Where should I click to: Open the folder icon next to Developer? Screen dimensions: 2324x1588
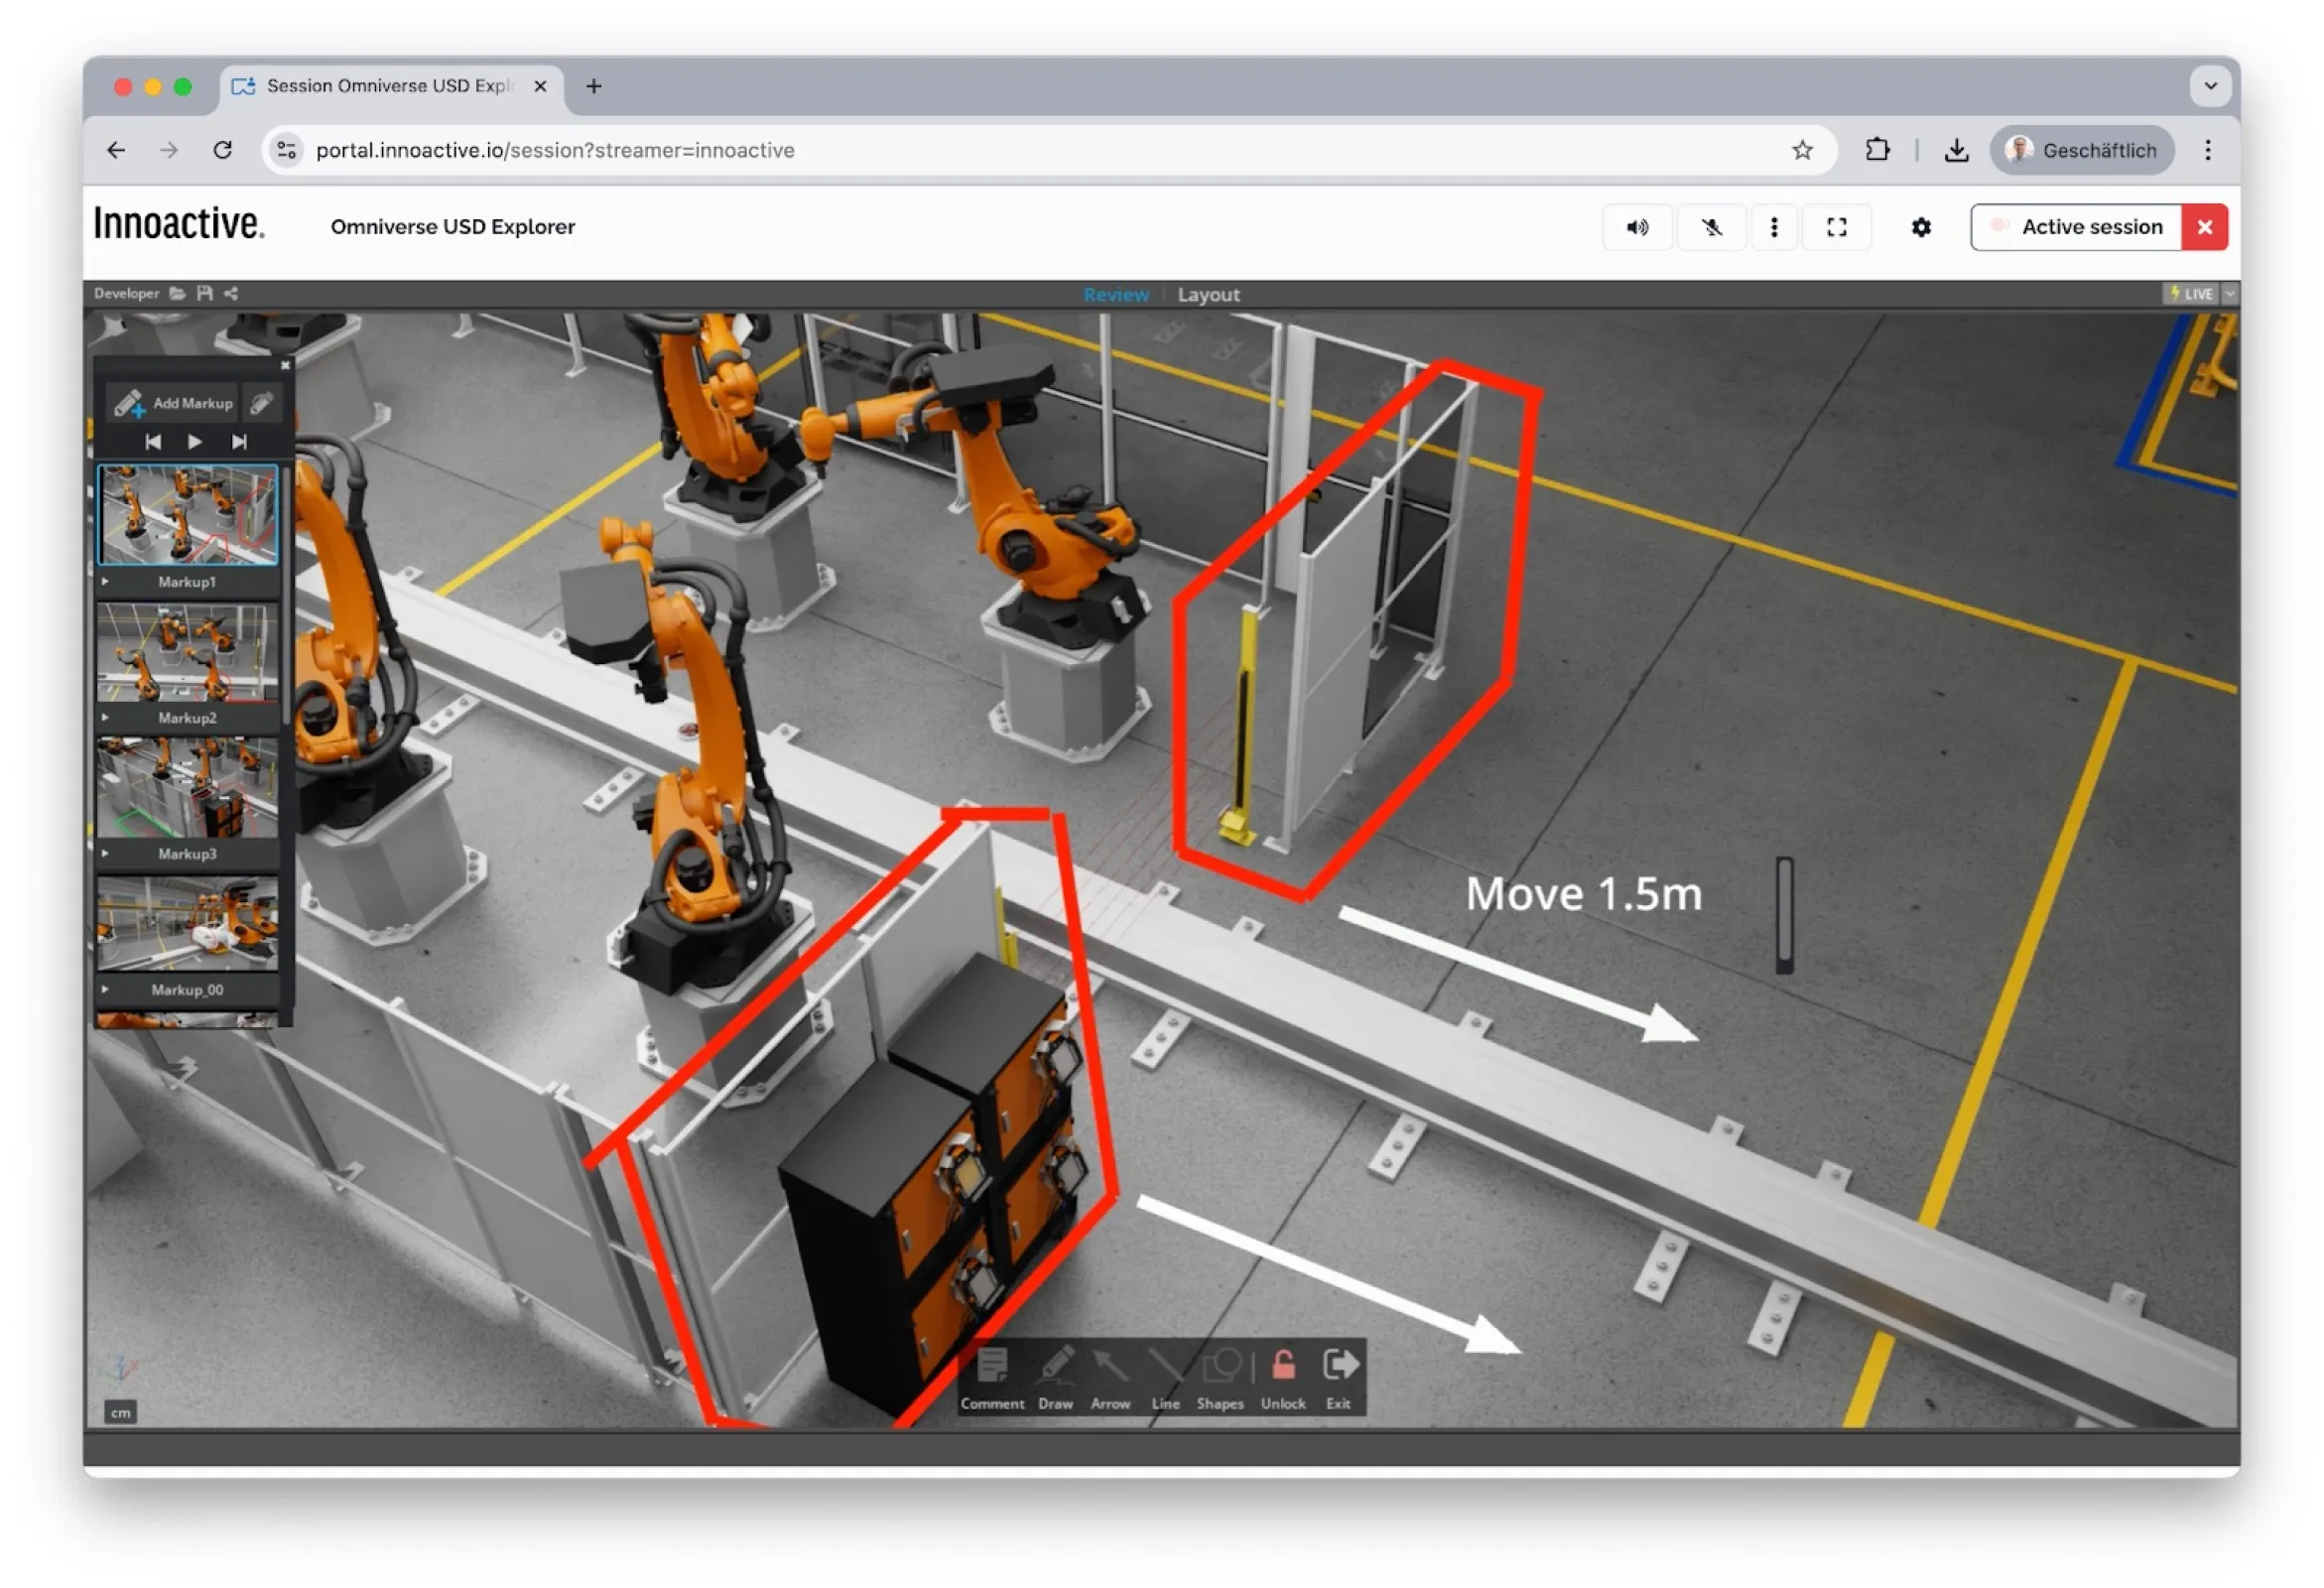[178, 293]
